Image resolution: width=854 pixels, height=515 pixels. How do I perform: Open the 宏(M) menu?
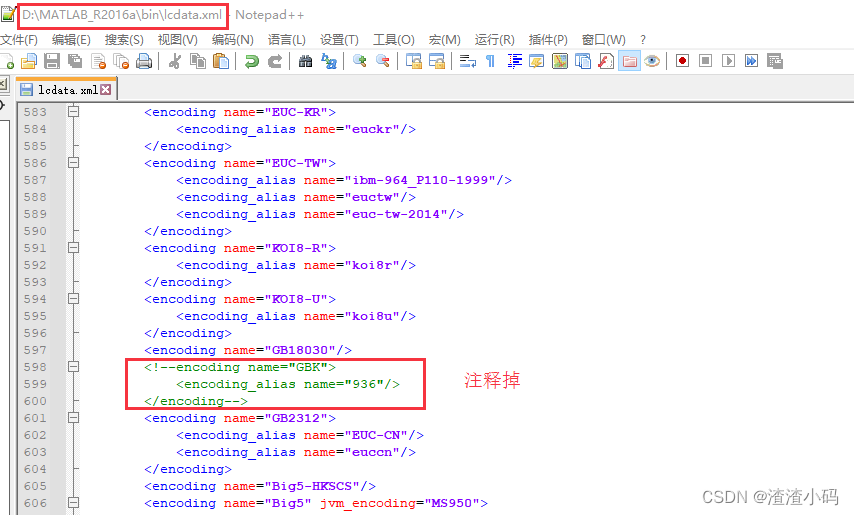(444, 40)
